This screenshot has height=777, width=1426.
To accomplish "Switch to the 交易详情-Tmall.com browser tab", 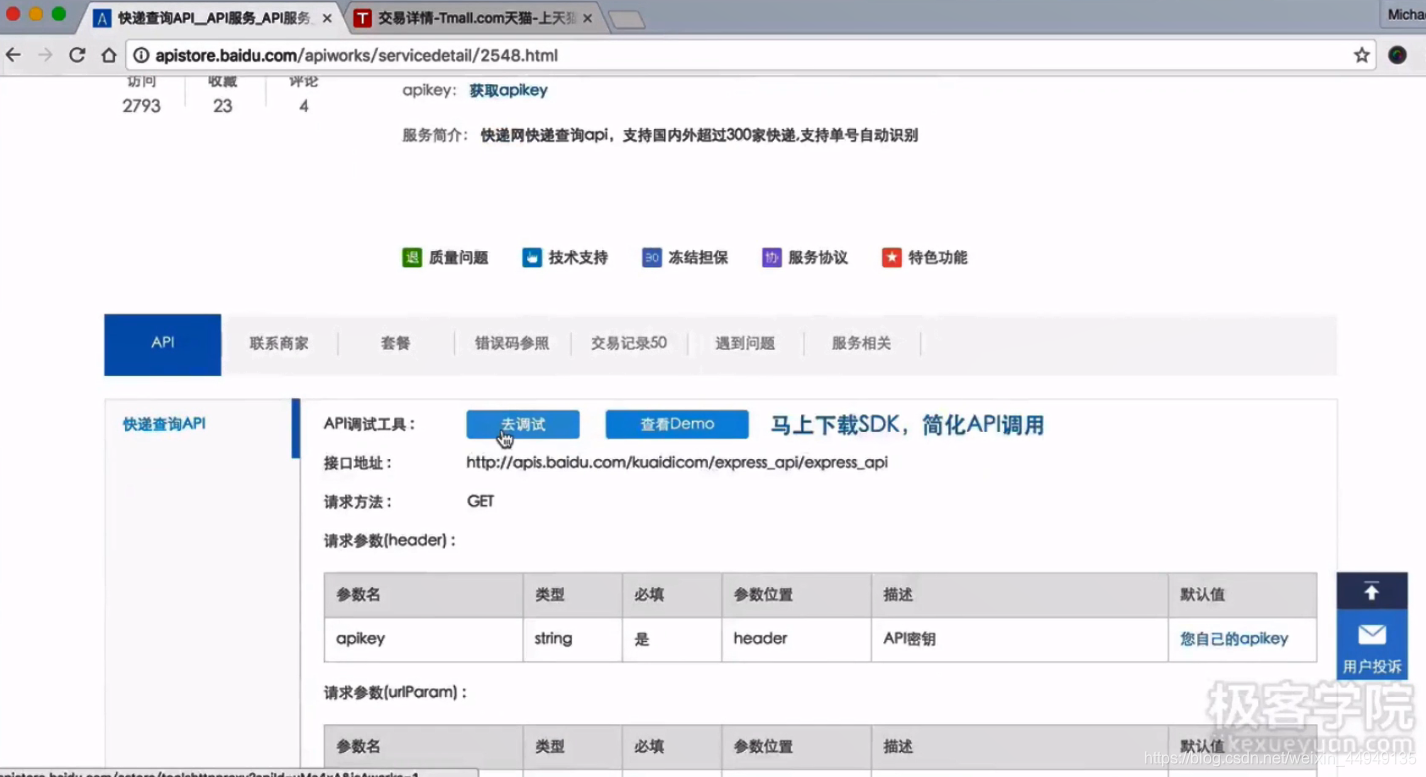I will [x=476, y=18].
